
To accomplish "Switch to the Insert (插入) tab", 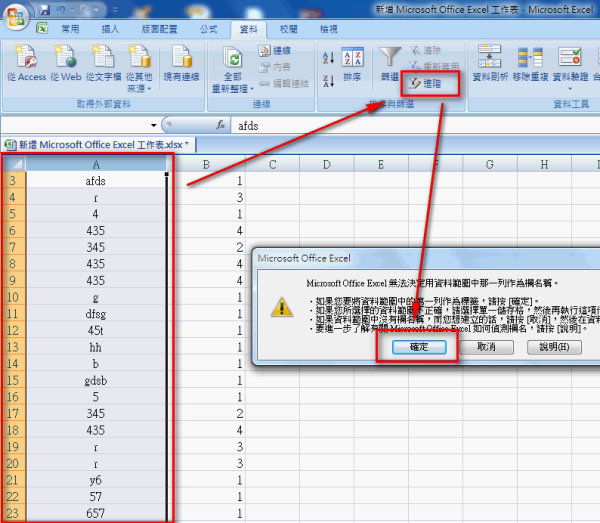I will coord(110,30).
